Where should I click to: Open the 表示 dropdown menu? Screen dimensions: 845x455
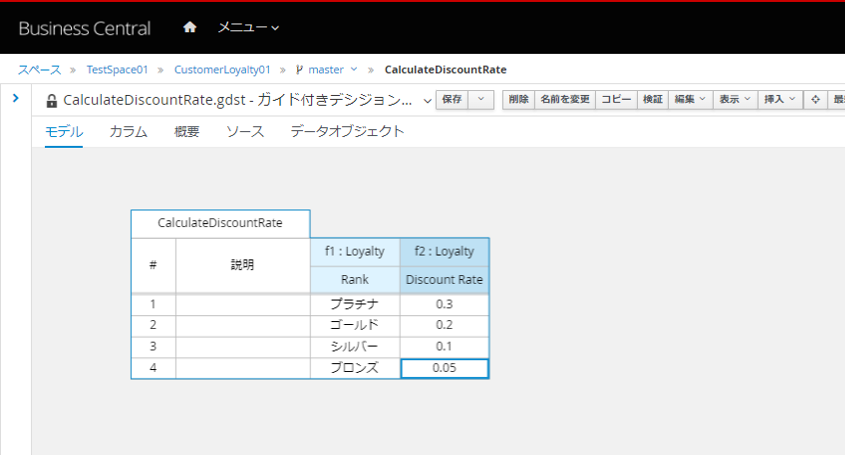735,99
